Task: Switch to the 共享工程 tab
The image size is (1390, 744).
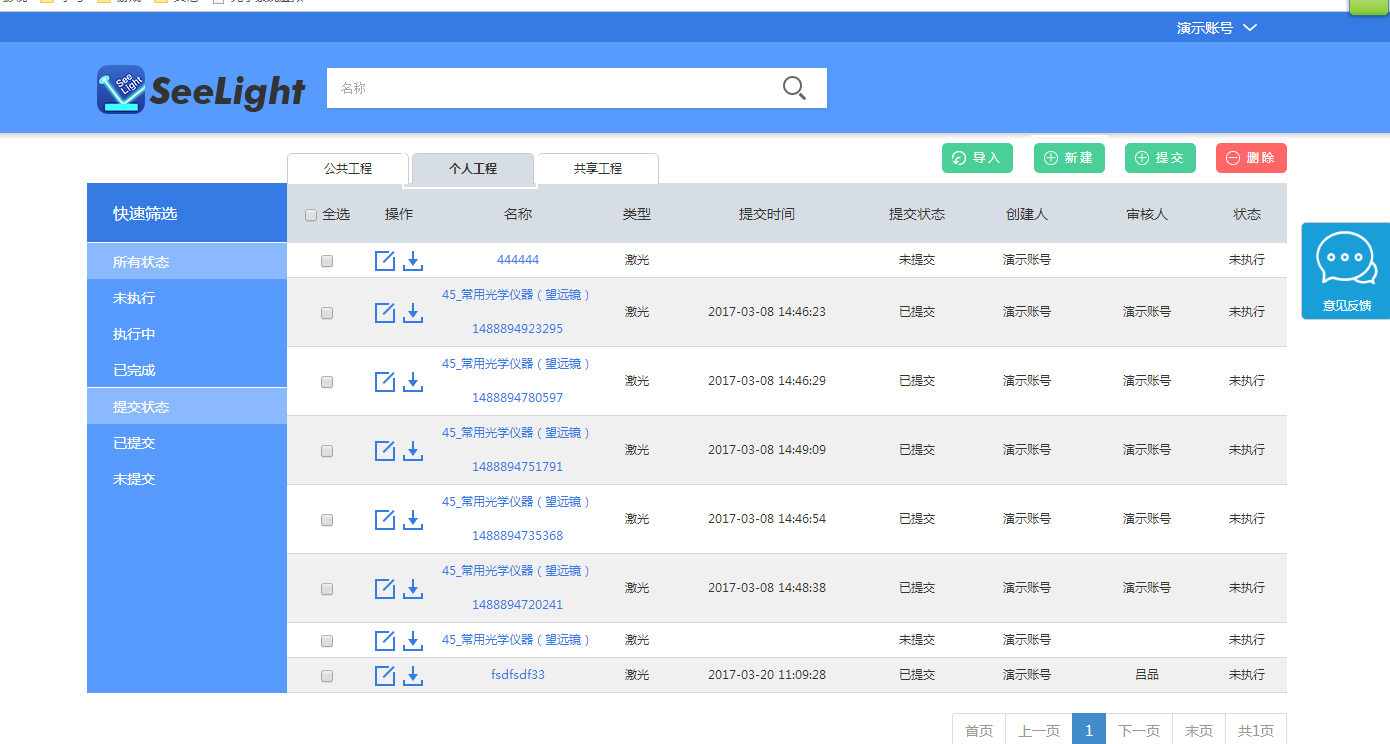Action: (598, 169)
